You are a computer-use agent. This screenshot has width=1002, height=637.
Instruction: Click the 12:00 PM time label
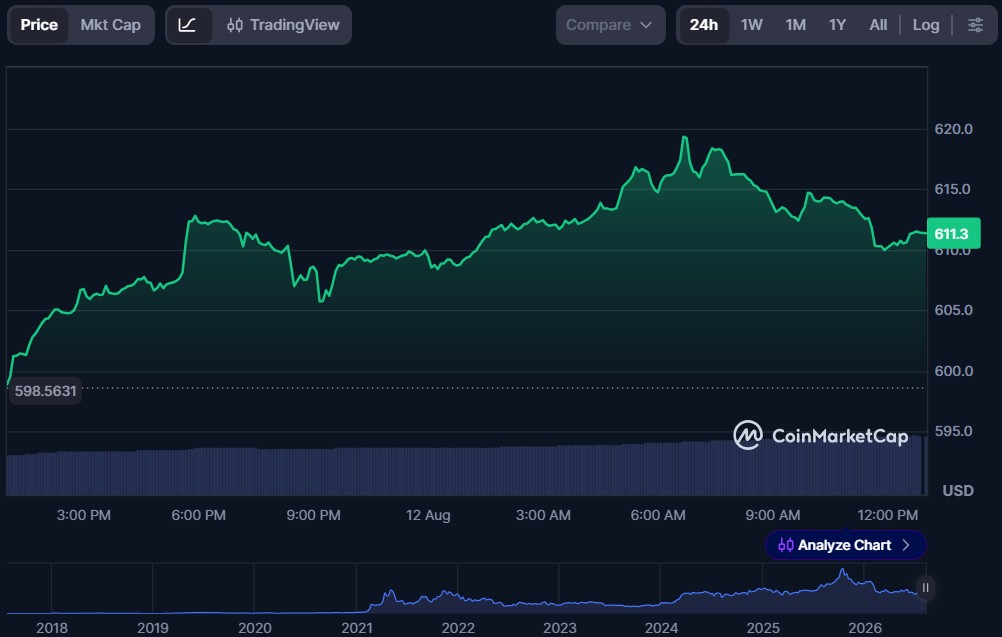point(888,515)
